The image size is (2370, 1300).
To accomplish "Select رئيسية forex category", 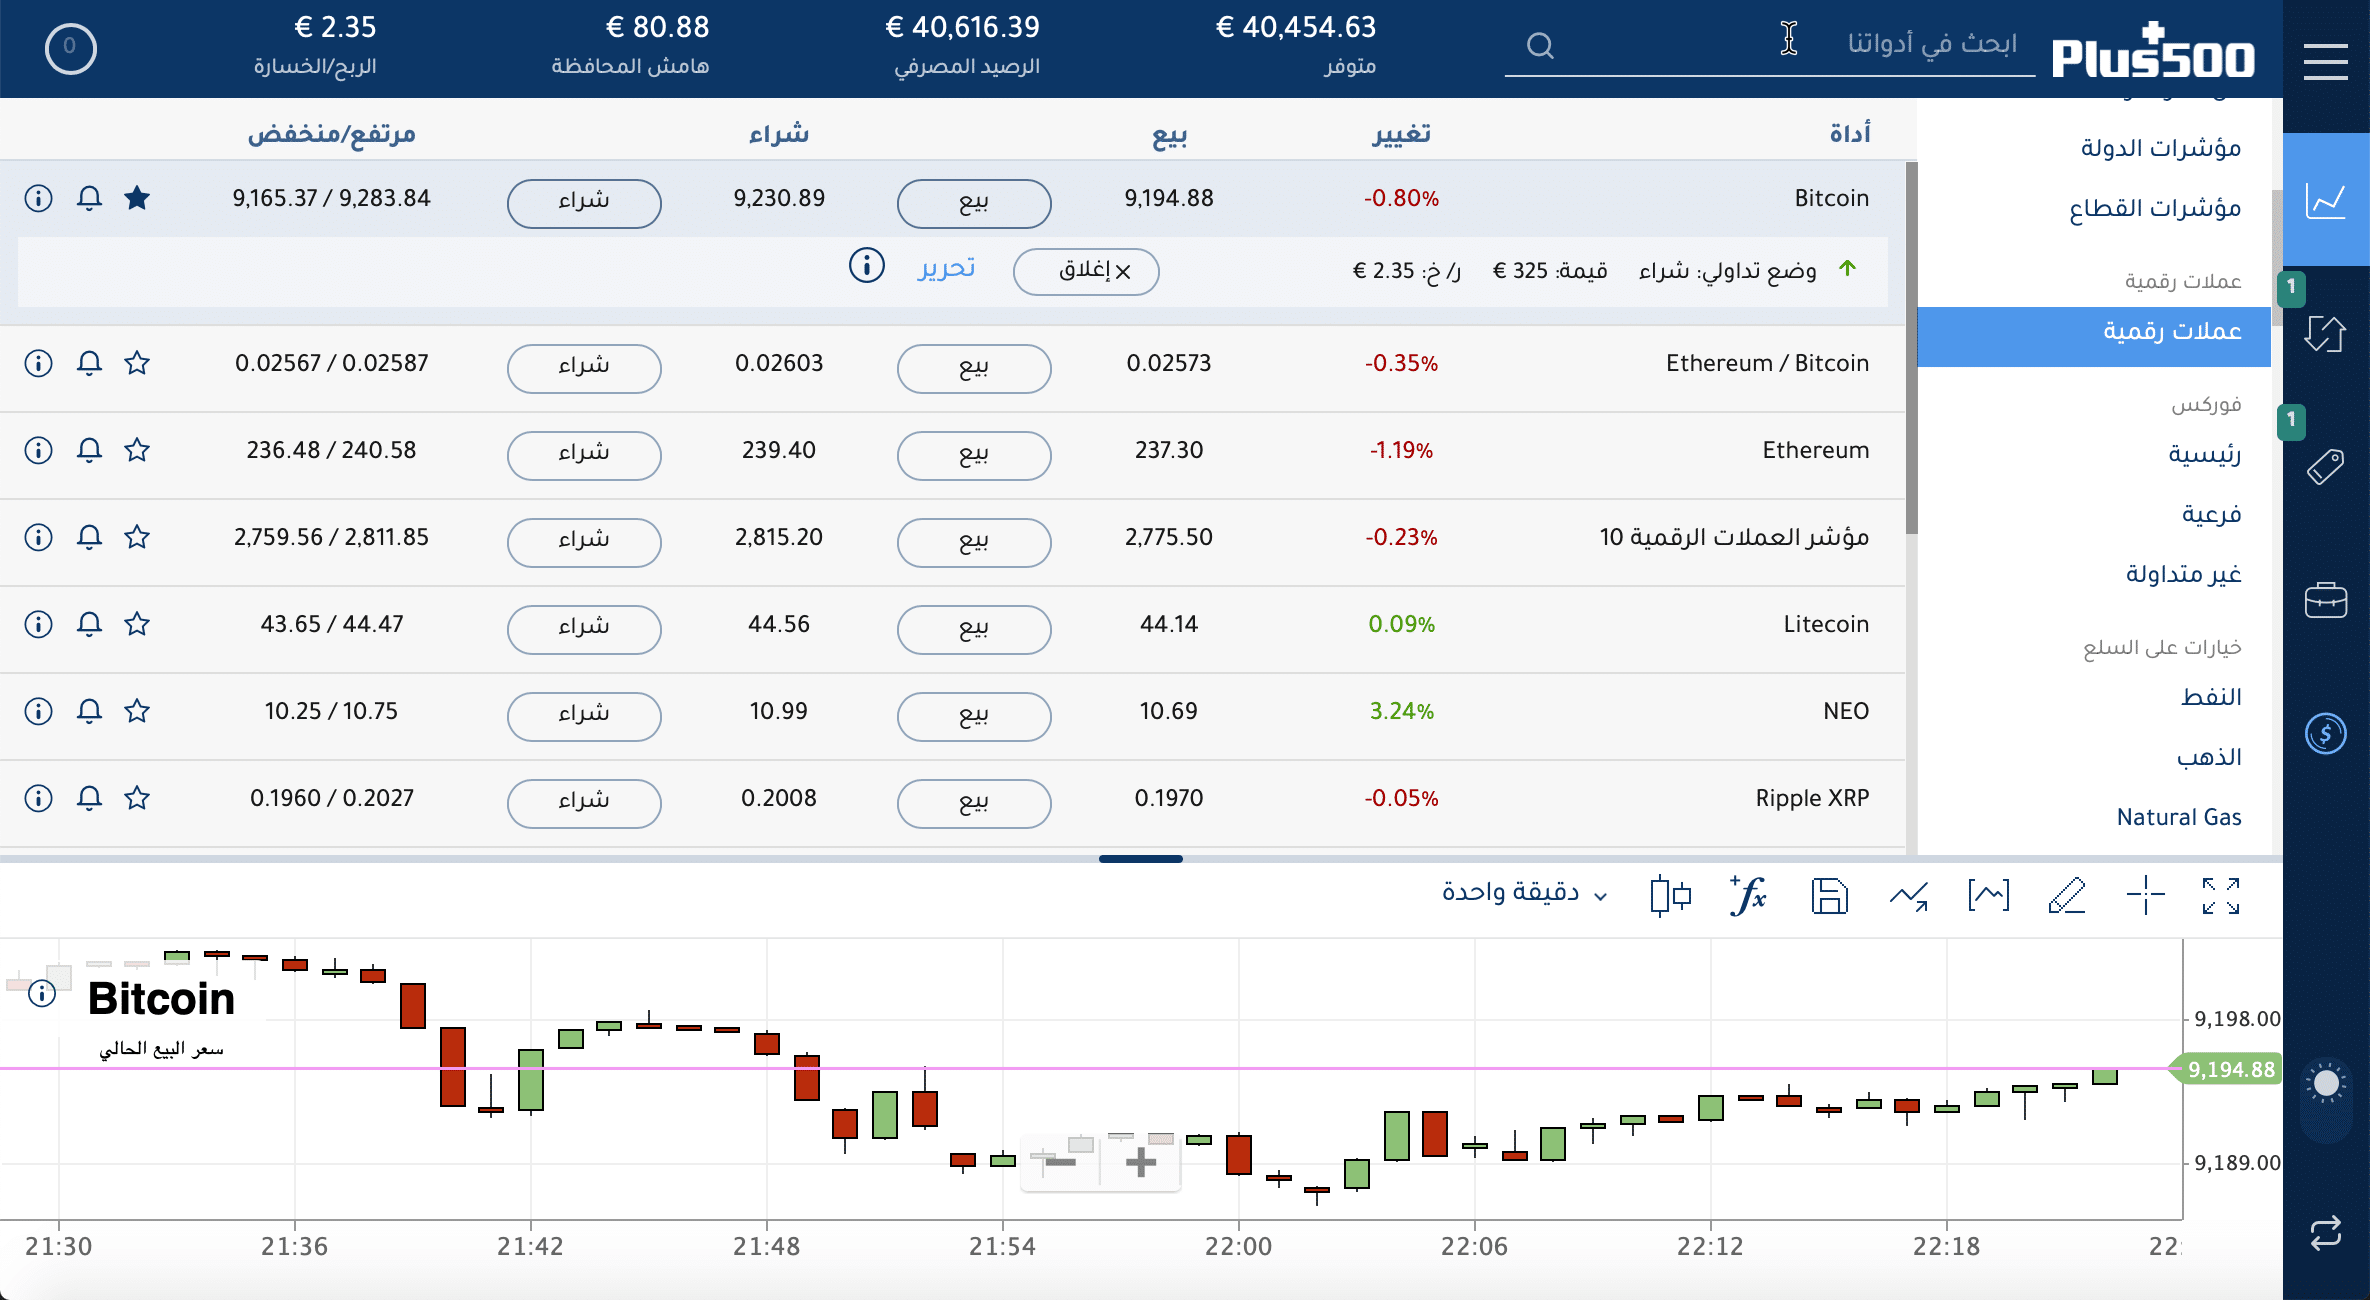I will coord(2204,454).
